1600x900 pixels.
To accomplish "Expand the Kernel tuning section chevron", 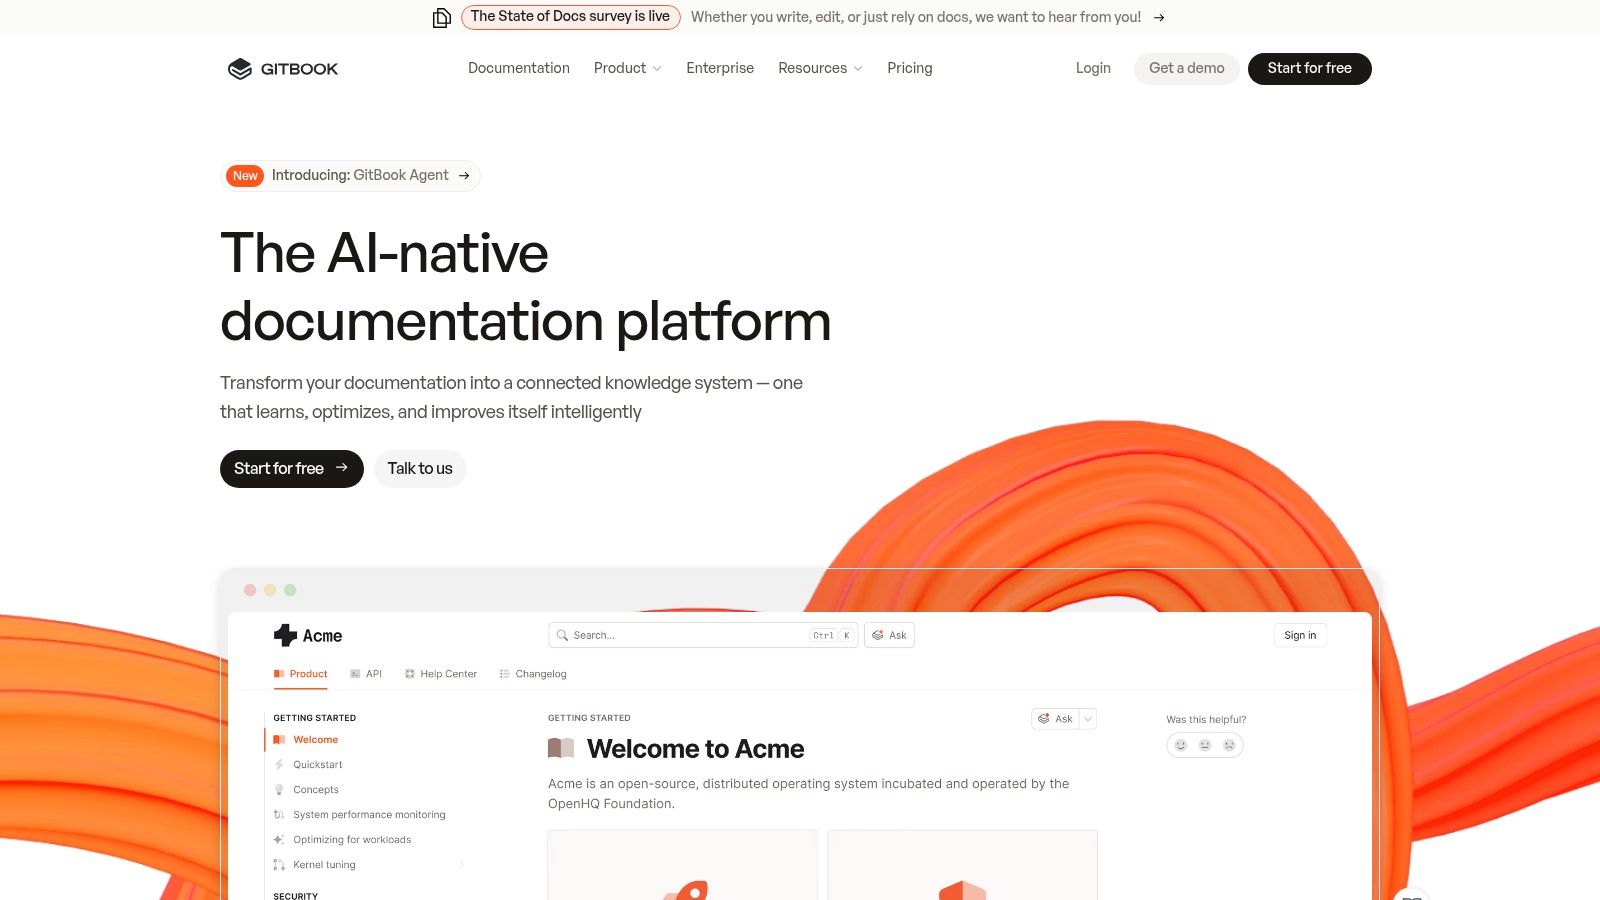I will pos(462,864).
